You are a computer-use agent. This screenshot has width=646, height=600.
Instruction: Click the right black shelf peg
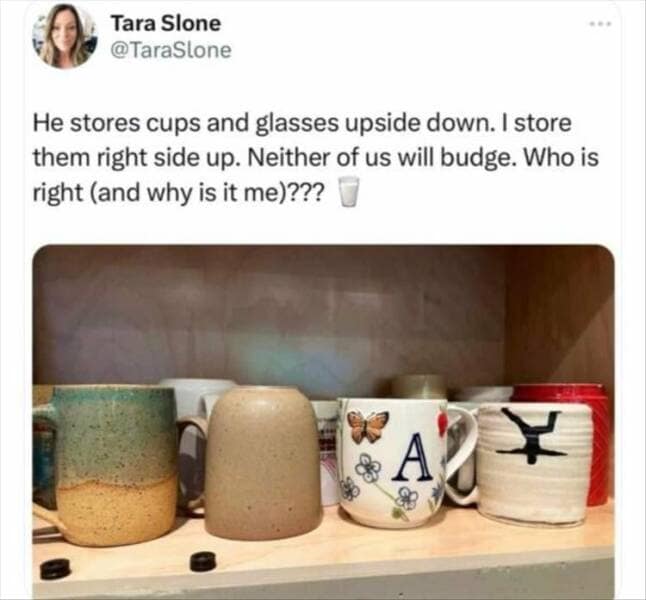pyautogui.click(x=203, y=562)
